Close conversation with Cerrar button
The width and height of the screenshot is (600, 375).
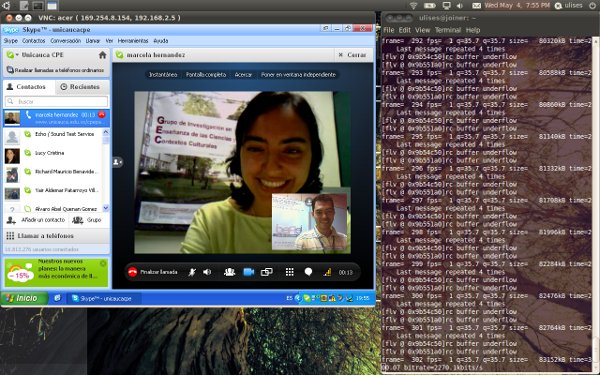click(352, 55)
